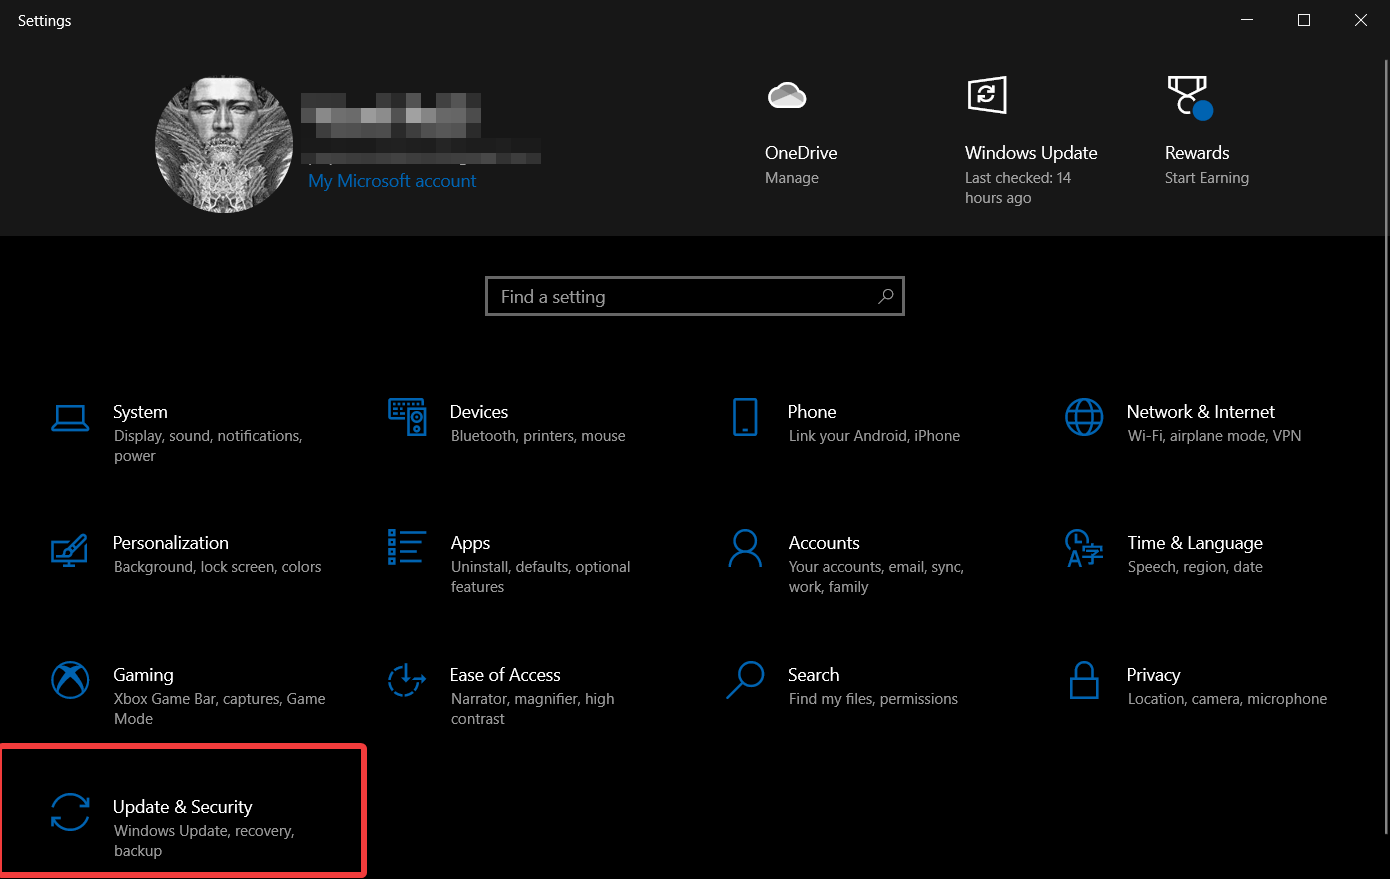Click the Network & Internet globe icon
Screen dimensions: 1390x879
(1084, 417)
